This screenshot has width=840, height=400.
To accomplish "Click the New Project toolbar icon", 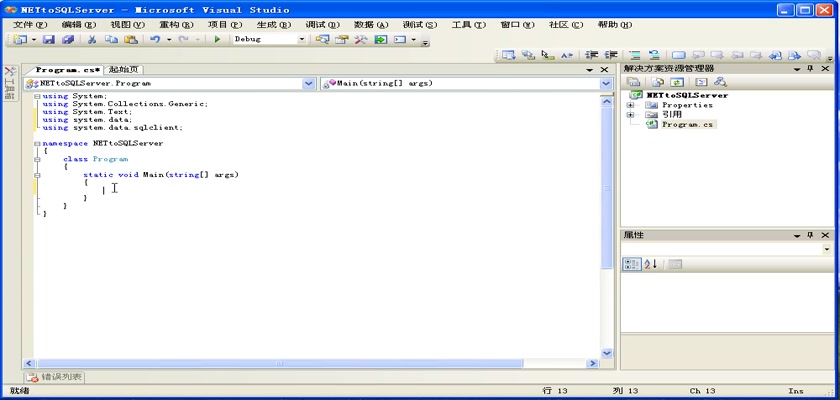I will [20, 39].
